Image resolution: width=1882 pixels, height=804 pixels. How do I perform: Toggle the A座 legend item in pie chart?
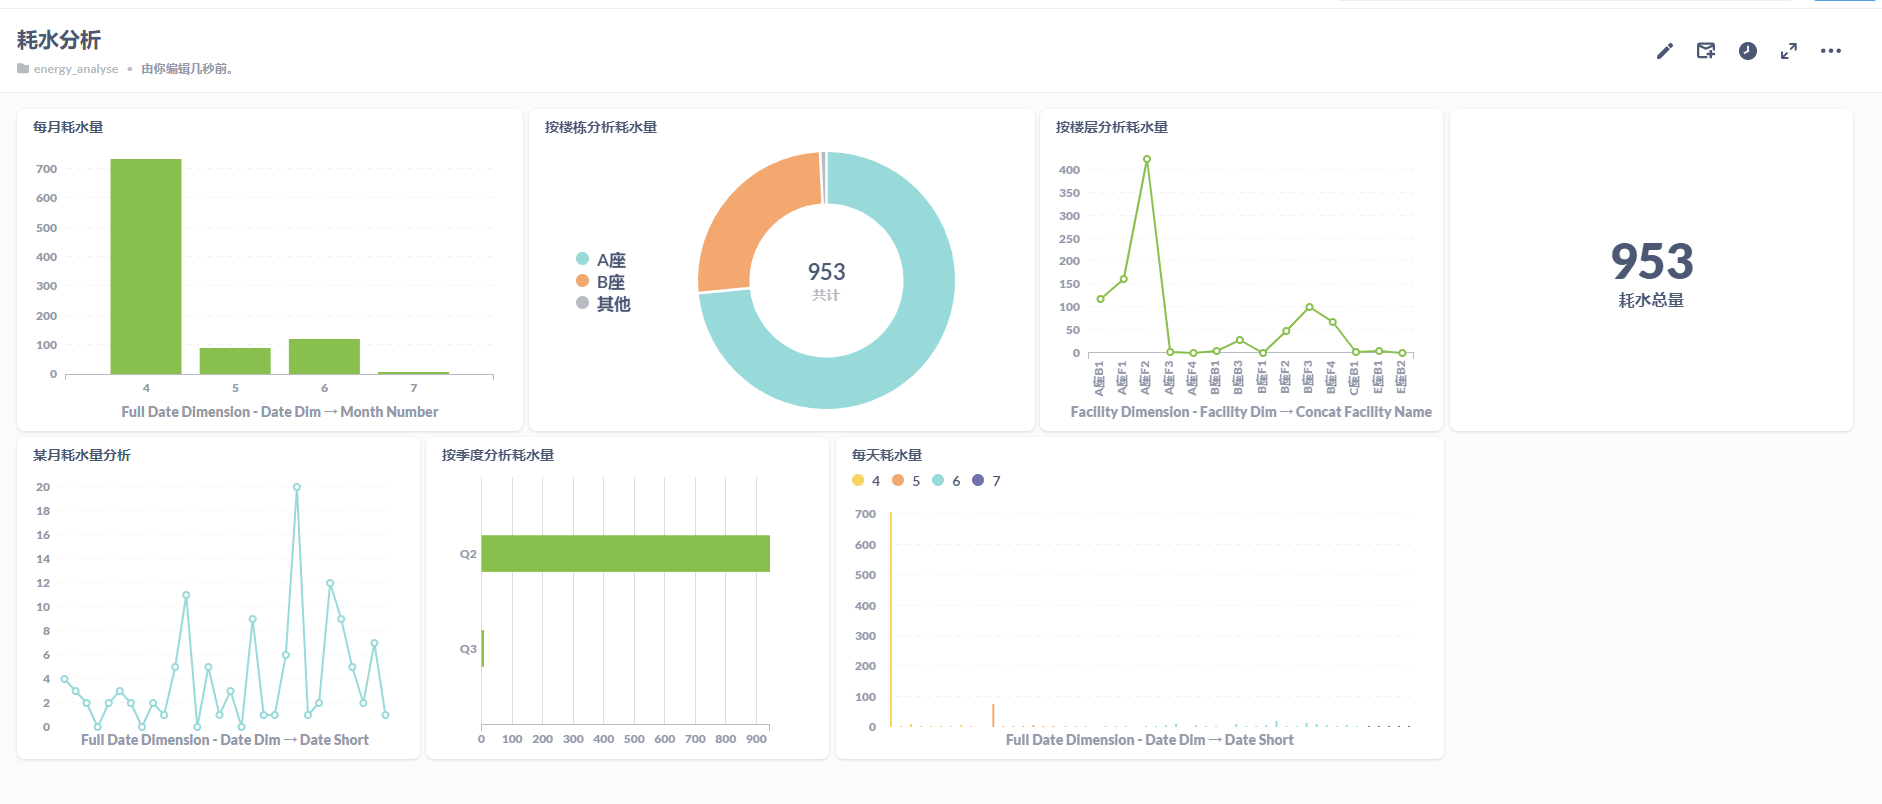[x=601, y=260]
